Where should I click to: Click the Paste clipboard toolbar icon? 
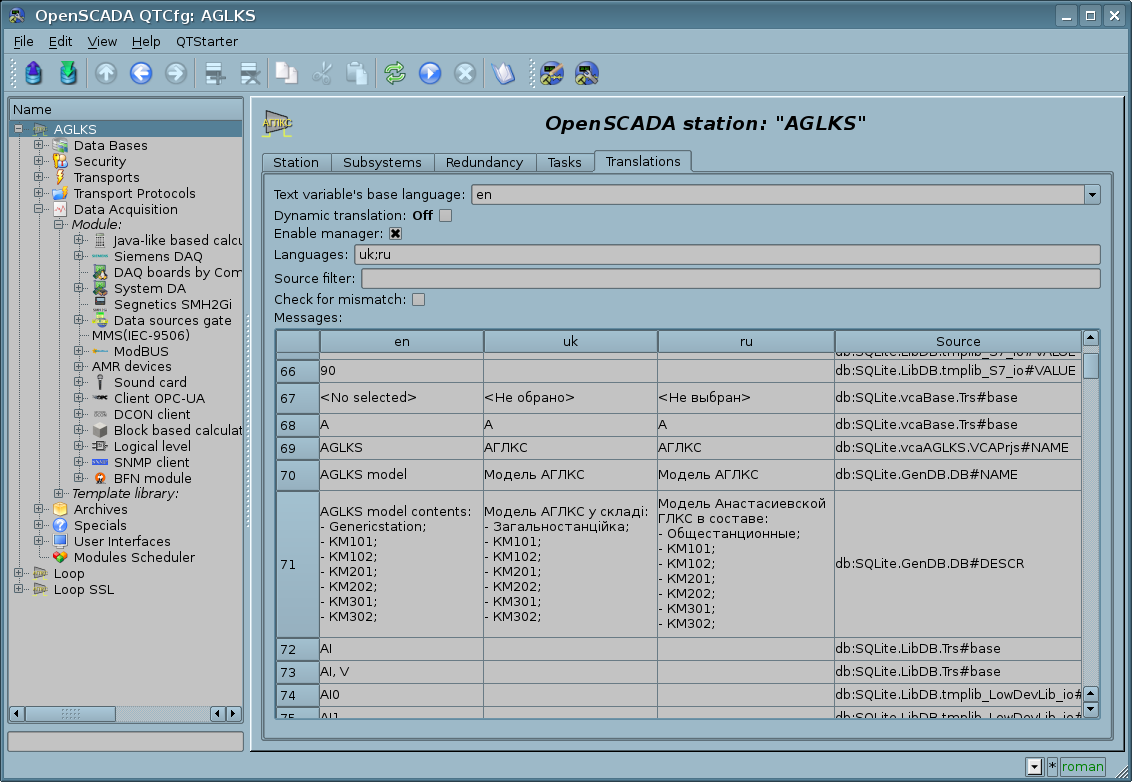click(357, 73)
